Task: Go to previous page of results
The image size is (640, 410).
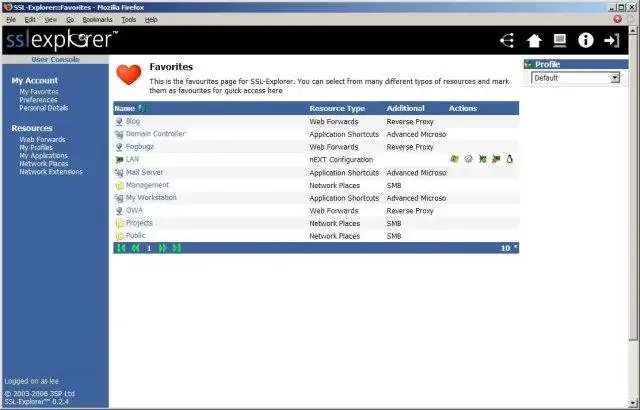Action: pos(135,248)
